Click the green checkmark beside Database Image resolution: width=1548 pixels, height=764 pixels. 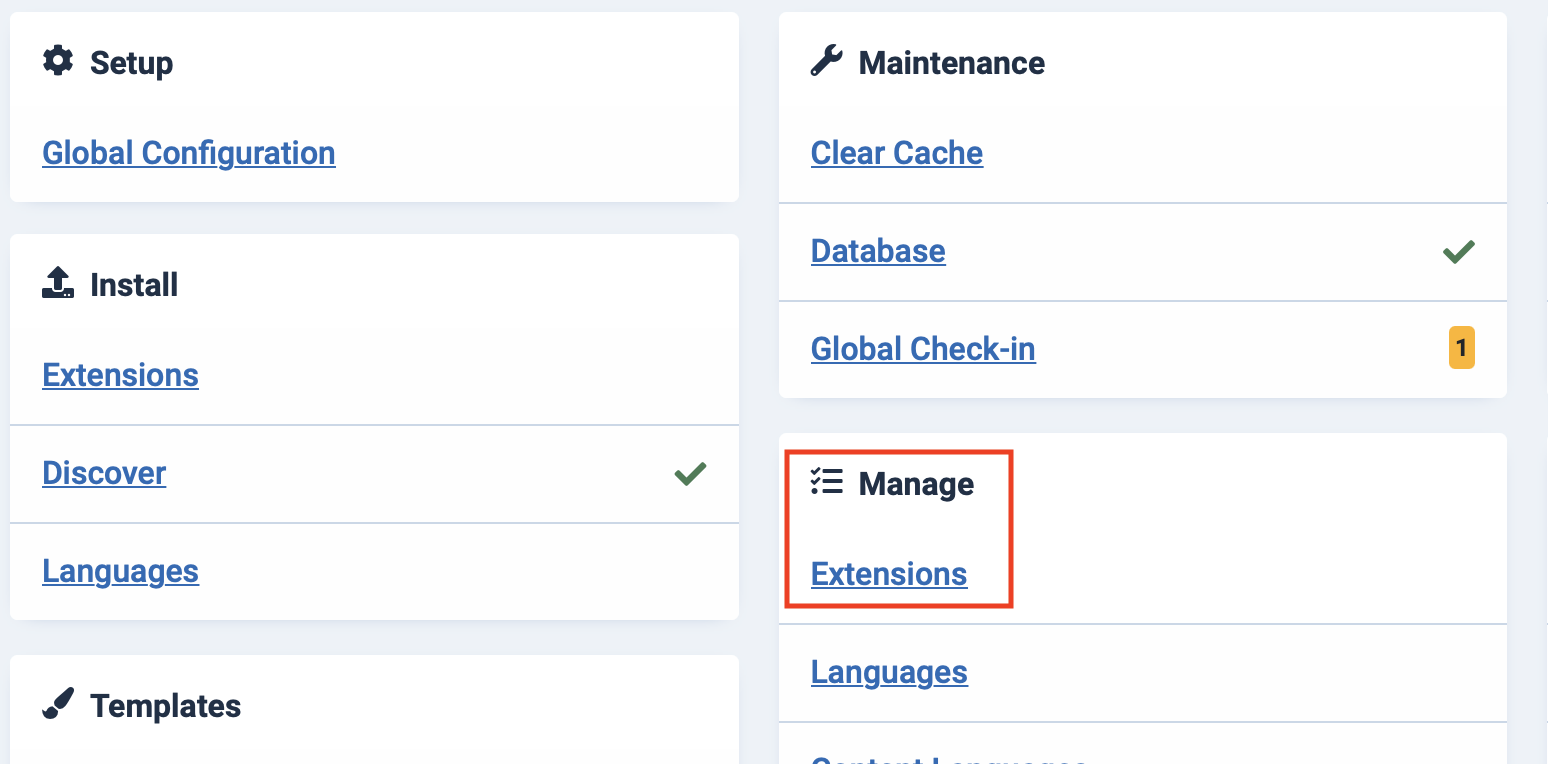click(x=1459, y=251)
